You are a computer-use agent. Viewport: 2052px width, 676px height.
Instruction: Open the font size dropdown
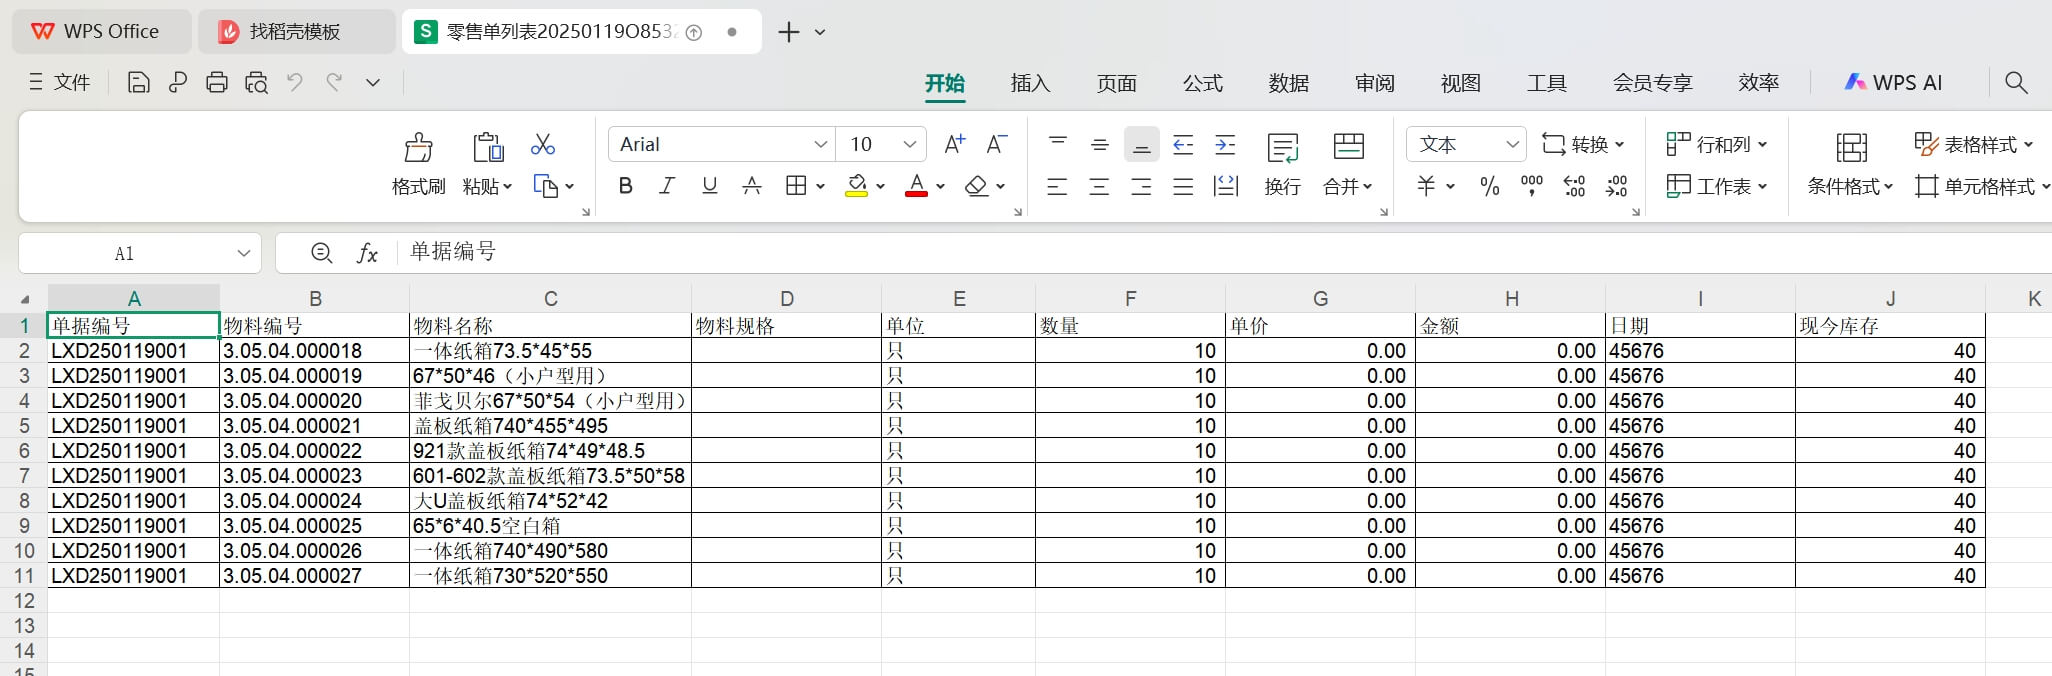[x=909, y=144]
